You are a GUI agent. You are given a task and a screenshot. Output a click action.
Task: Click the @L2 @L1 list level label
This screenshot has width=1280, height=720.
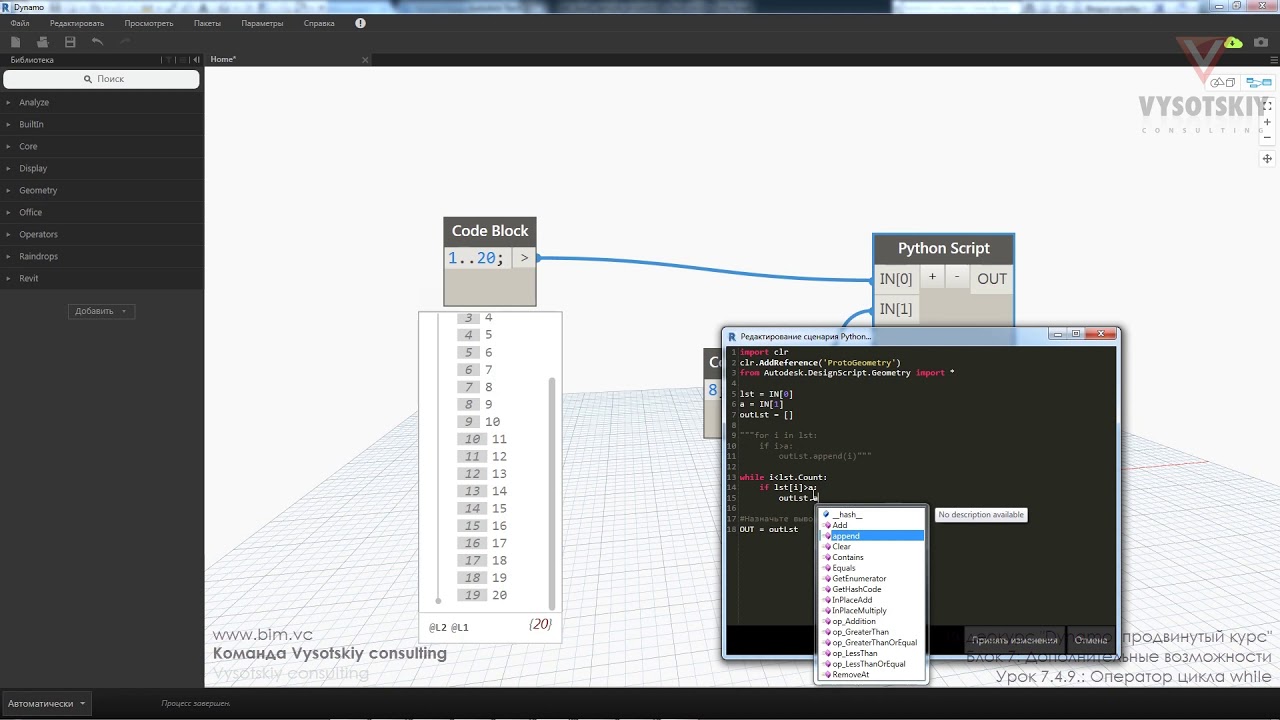tap(449, 628)
